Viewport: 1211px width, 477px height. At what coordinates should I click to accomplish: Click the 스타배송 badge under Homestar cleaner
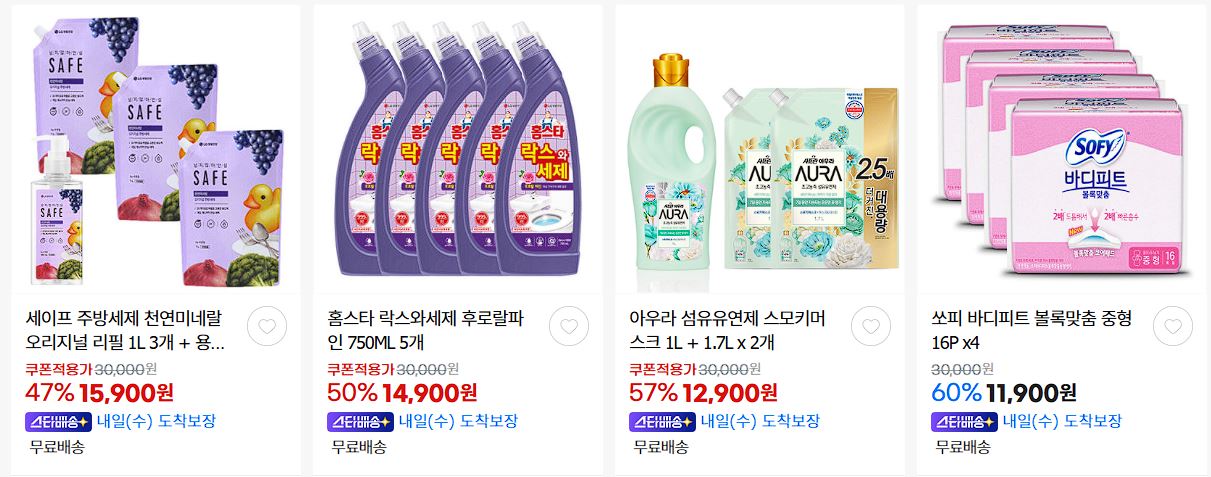coord(360,421)
